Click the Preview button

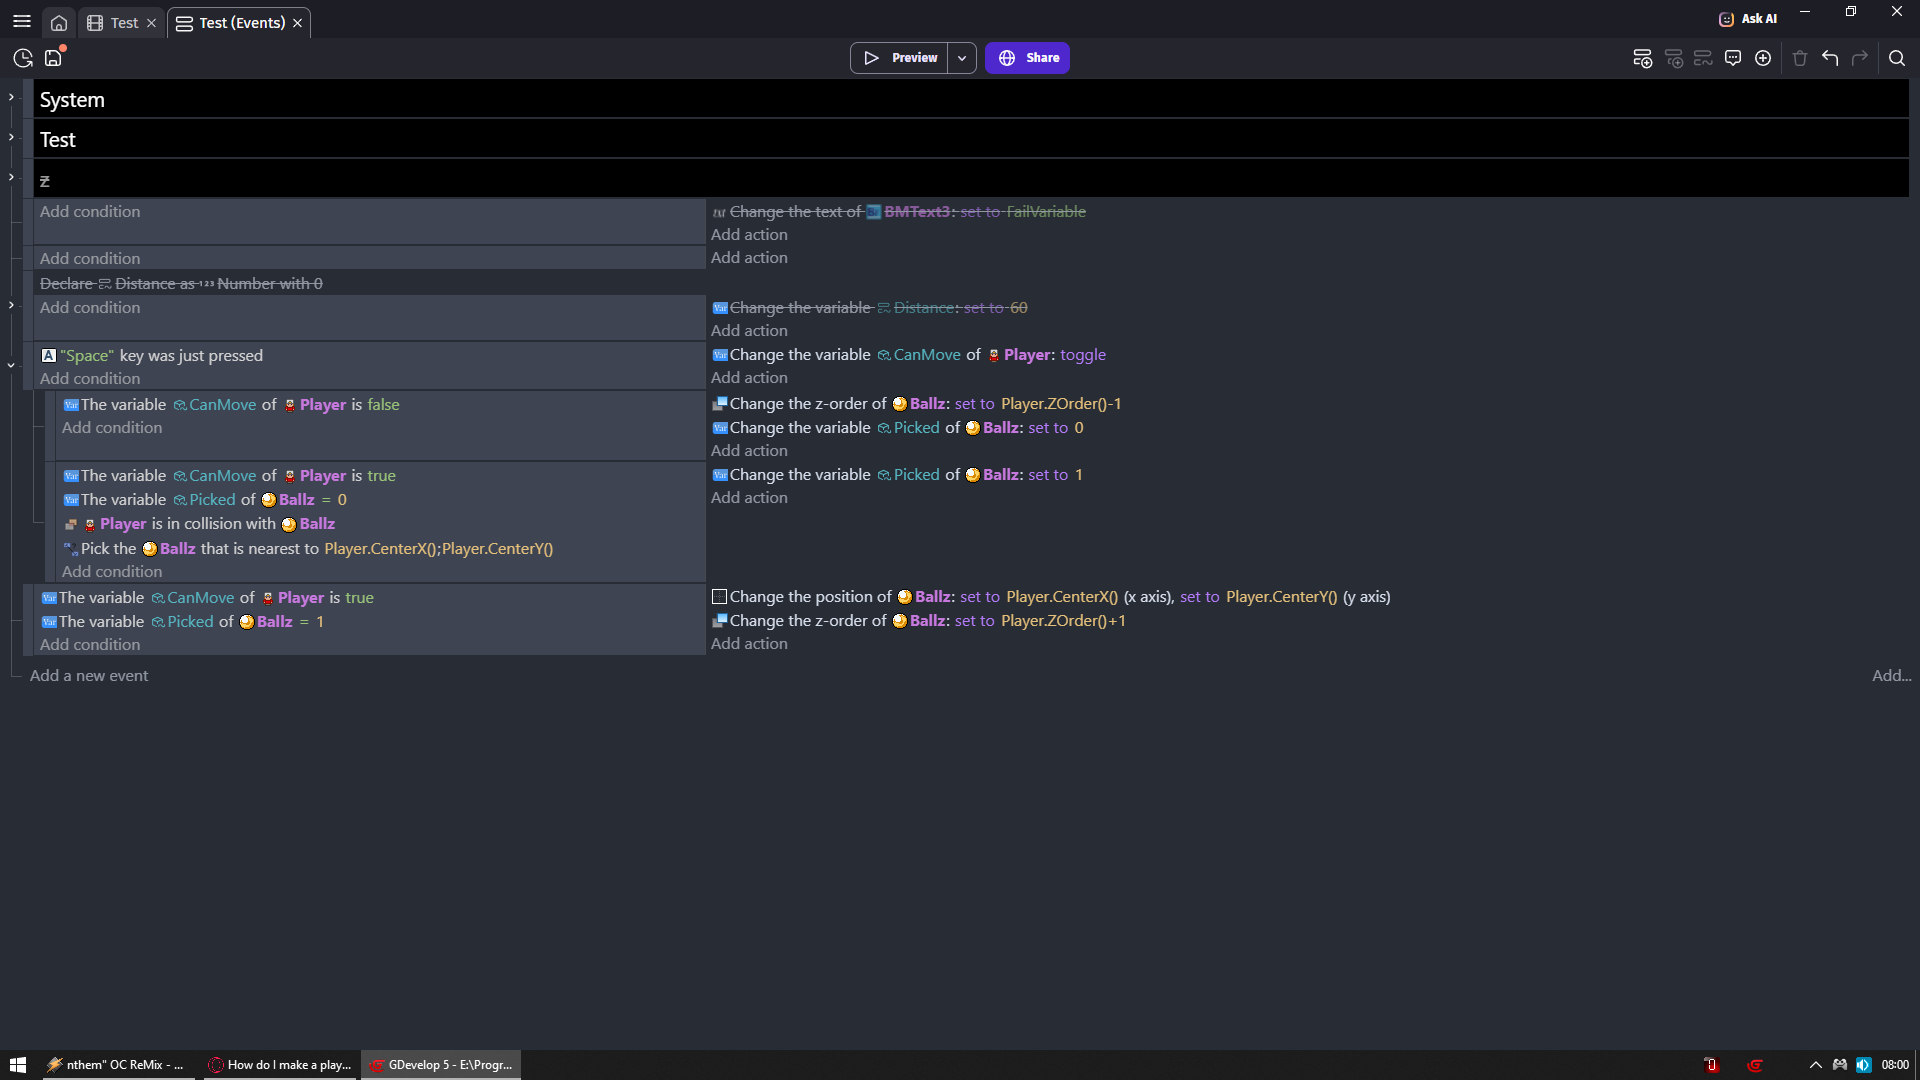point(900,58)
